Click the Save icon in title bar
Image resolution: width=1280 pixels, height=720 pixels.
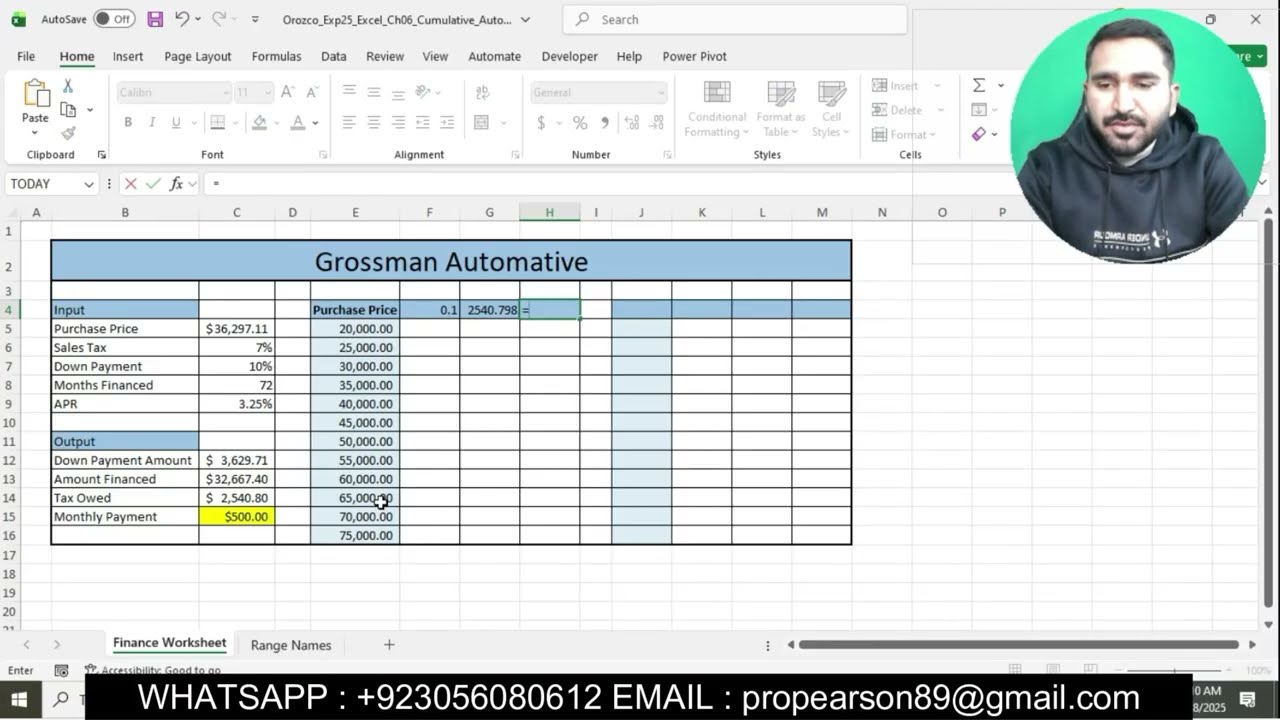pos(155,19)
